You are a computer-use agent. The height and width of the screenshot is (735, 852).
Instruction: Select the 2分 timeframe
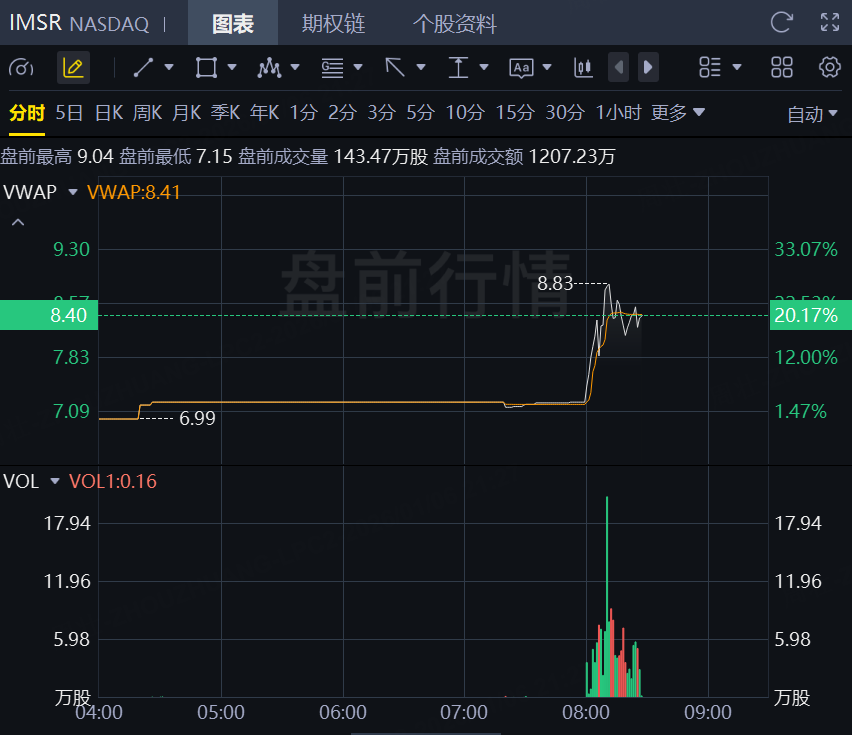click(342, 113)
